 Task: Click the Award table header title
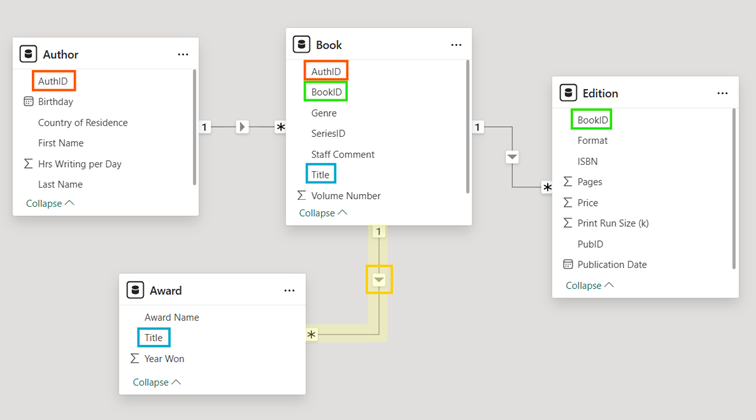point(165,290)
